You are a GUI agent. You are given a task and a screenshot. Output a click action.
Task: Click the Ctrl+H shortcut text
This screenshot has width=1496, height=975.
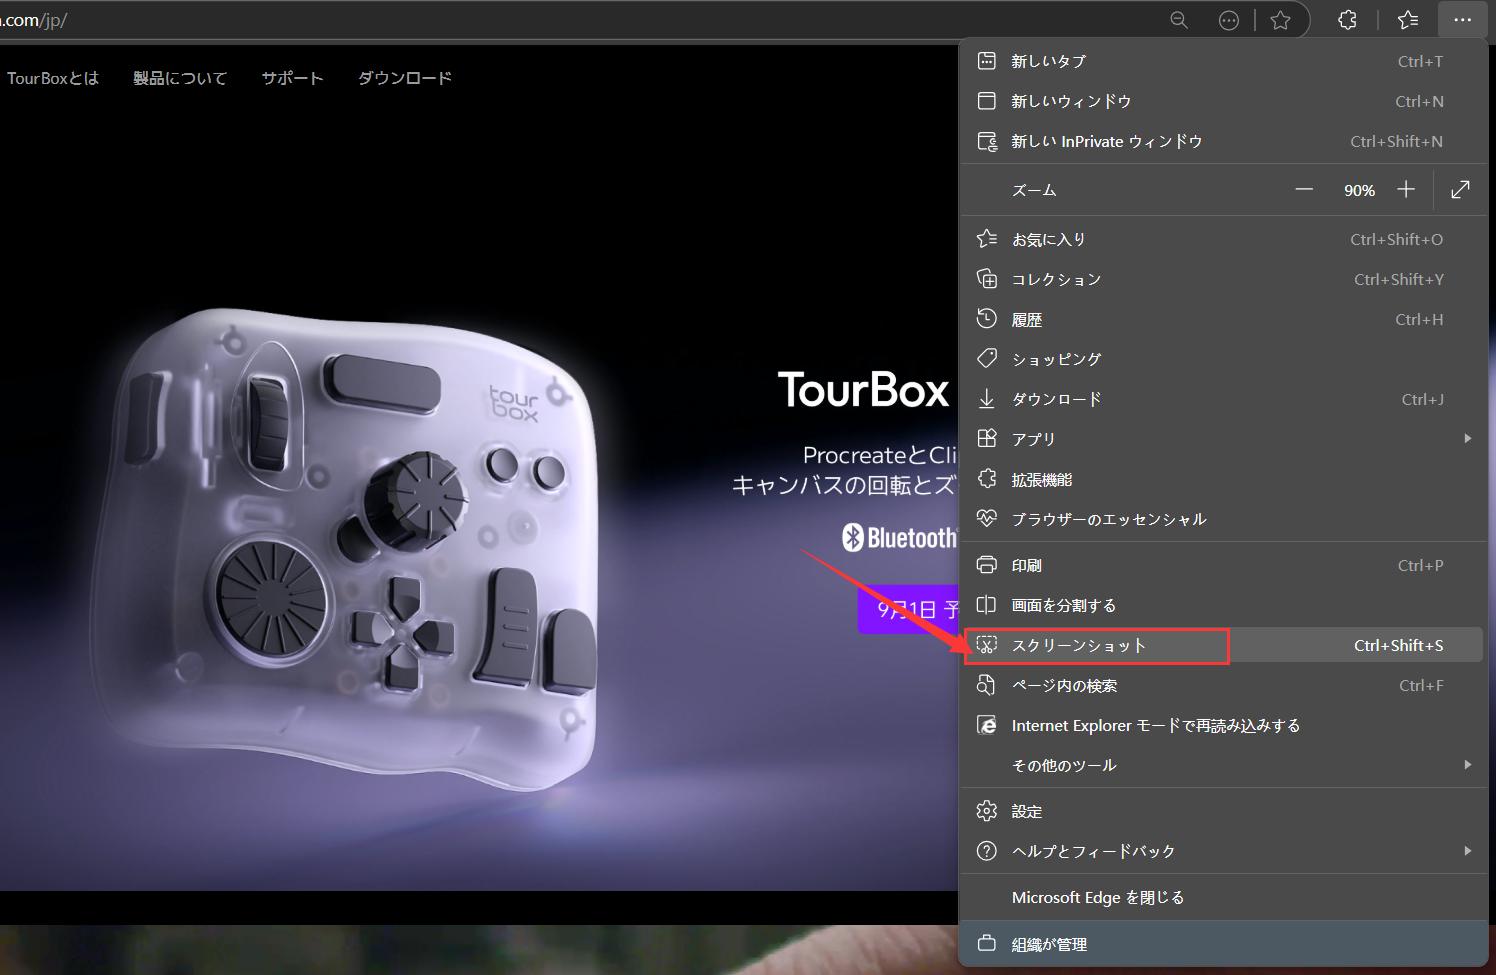coord(1419,320)
